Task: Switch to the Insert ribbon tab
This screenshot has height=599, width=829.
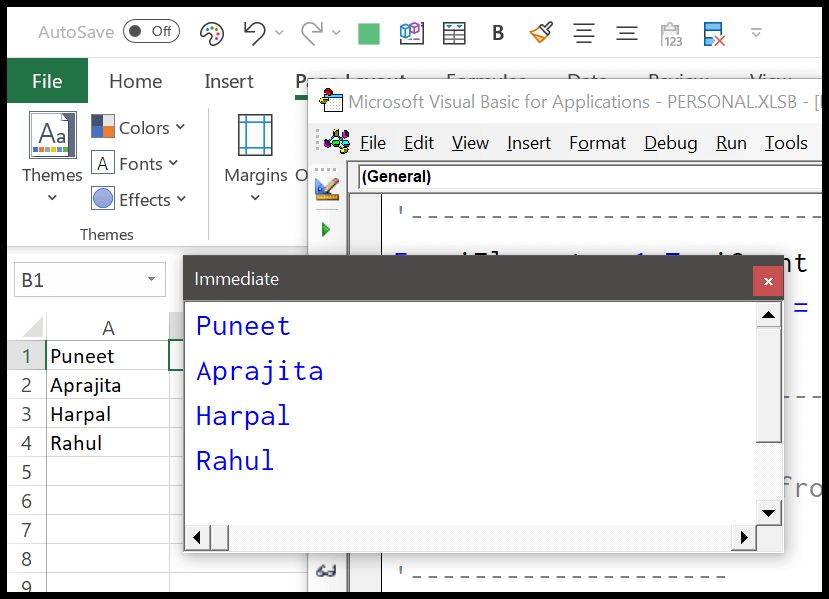Action: [228, 81]
